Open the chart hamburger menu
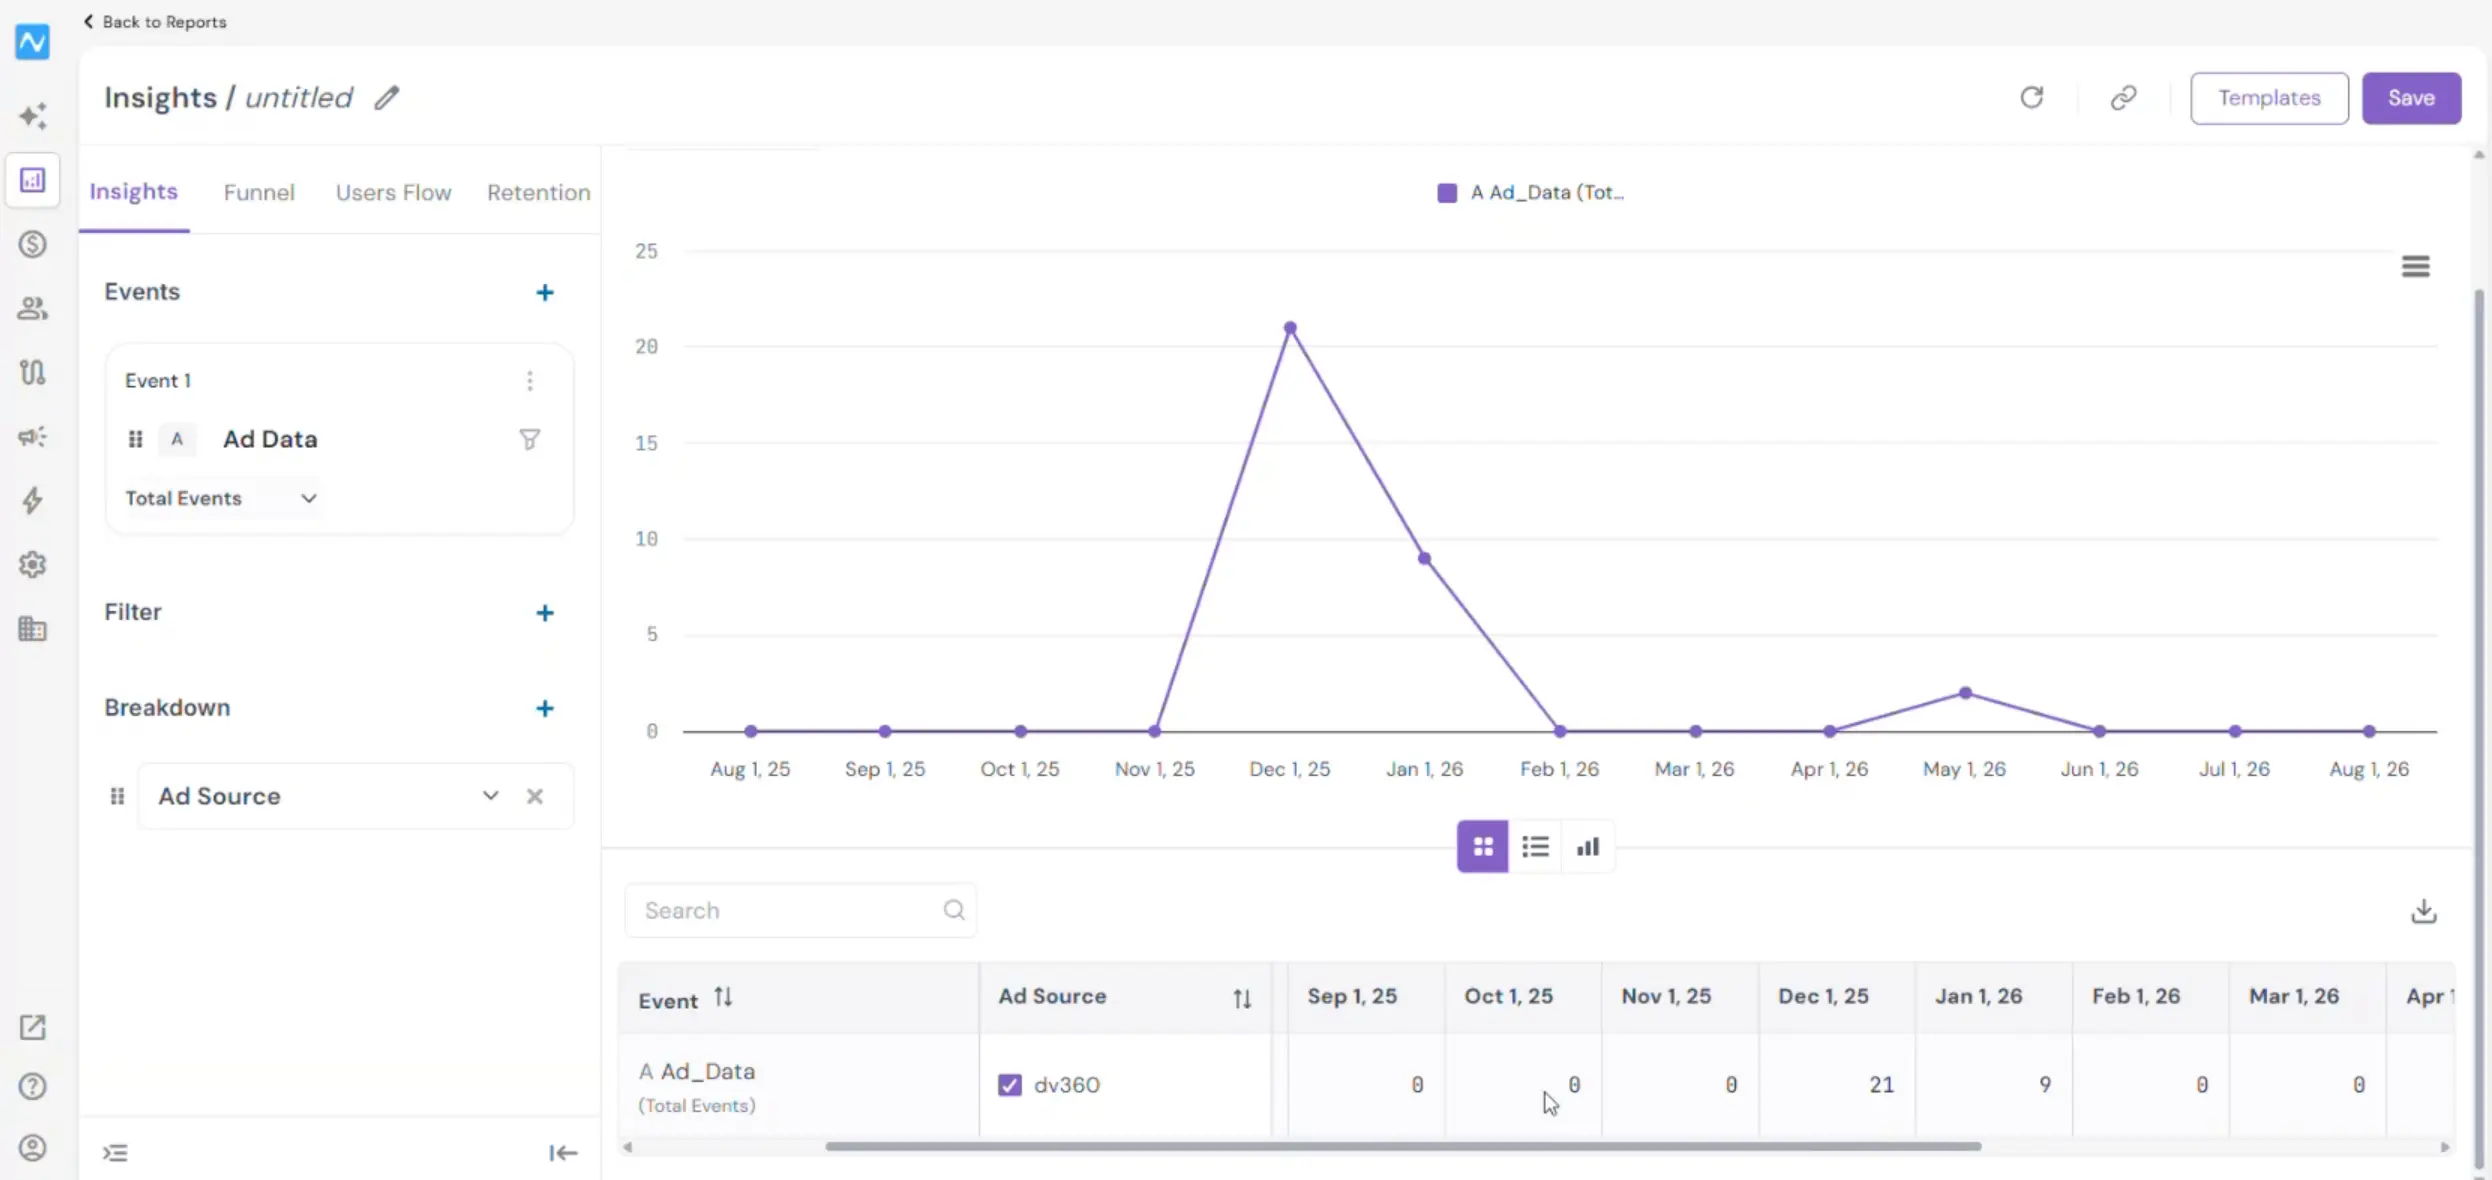 2415,266
